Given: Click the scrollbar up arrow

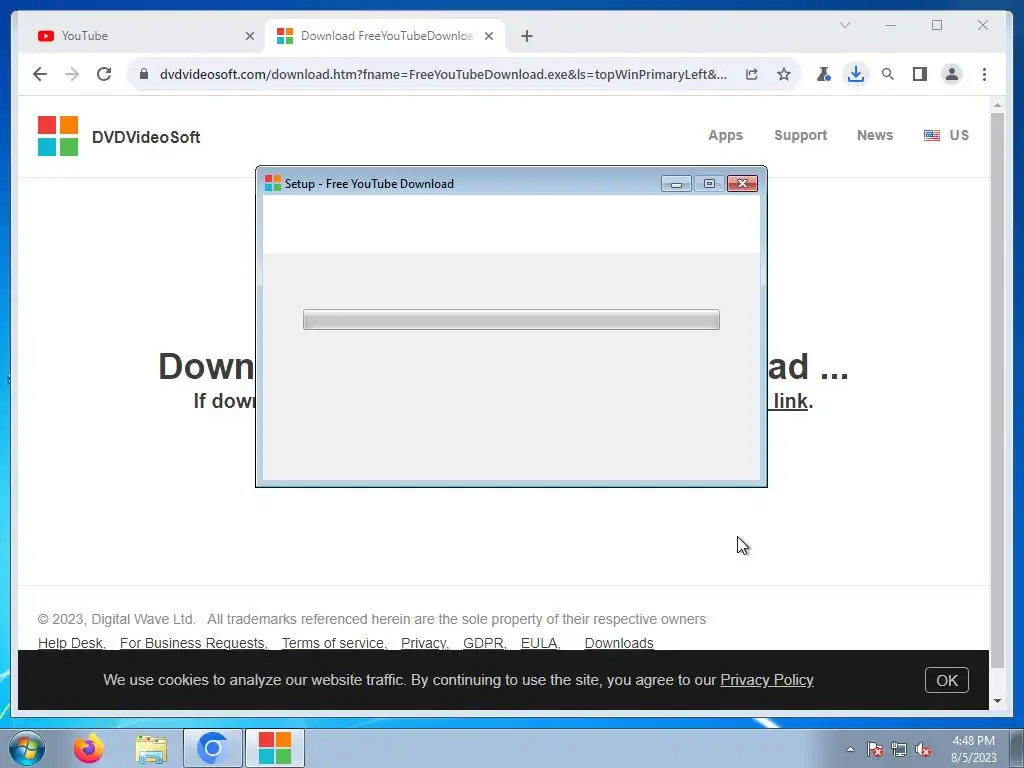Looking at the screenshot, I should (x=997, y=104).
